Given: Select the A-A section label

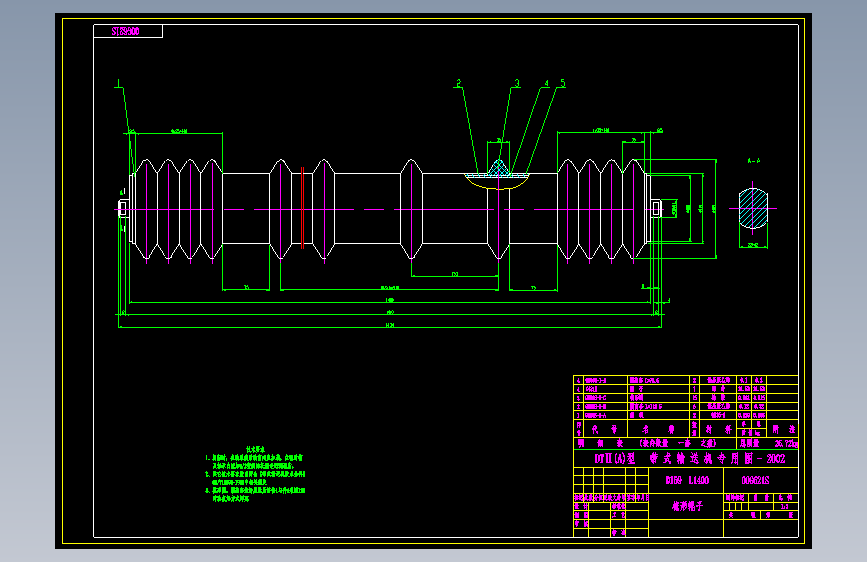Looking at the screenshot, I should [754, 161].
